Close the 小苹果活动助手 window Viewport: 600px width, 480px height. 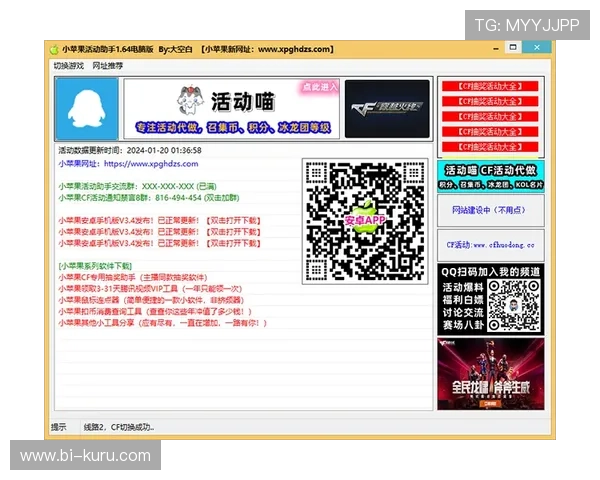click(537, 47)
